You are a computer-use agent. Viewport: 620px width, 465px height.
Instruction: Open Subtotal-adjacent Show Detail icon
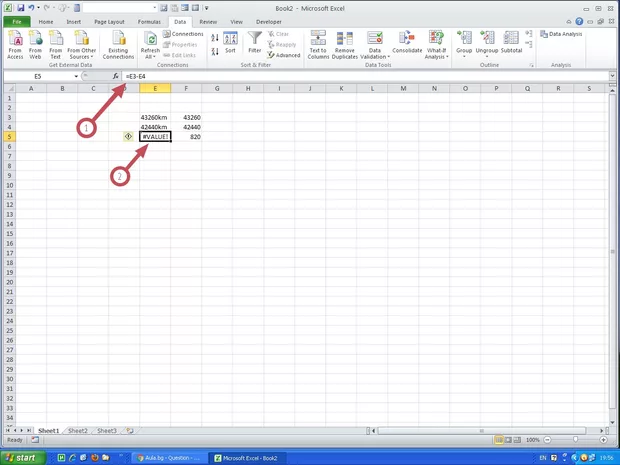click(528, 33)
